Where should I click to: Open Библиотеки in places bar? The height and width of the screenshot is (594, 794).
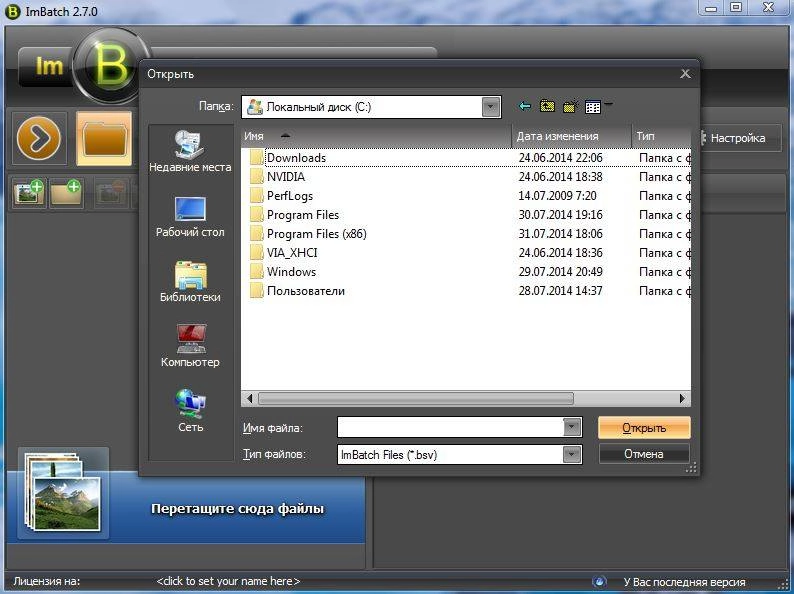tap(190, 282)
